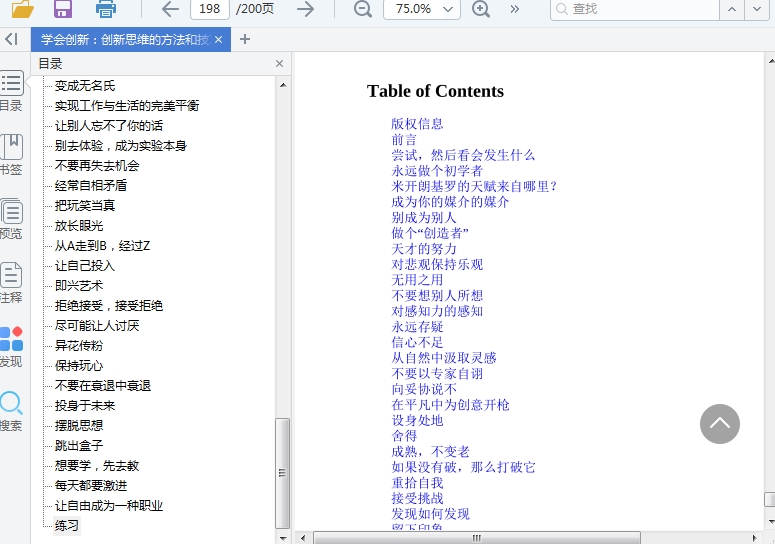775x544 pixels.
Task: Jump back to top with round arrow button
Action: click(720, 424)
